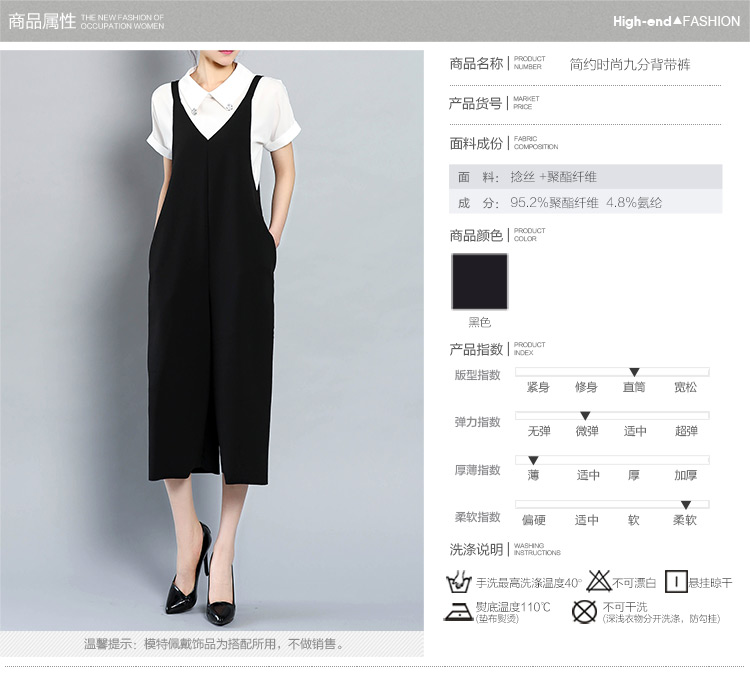Select the black color swatch
750x673 pixels.
[479, 281]
